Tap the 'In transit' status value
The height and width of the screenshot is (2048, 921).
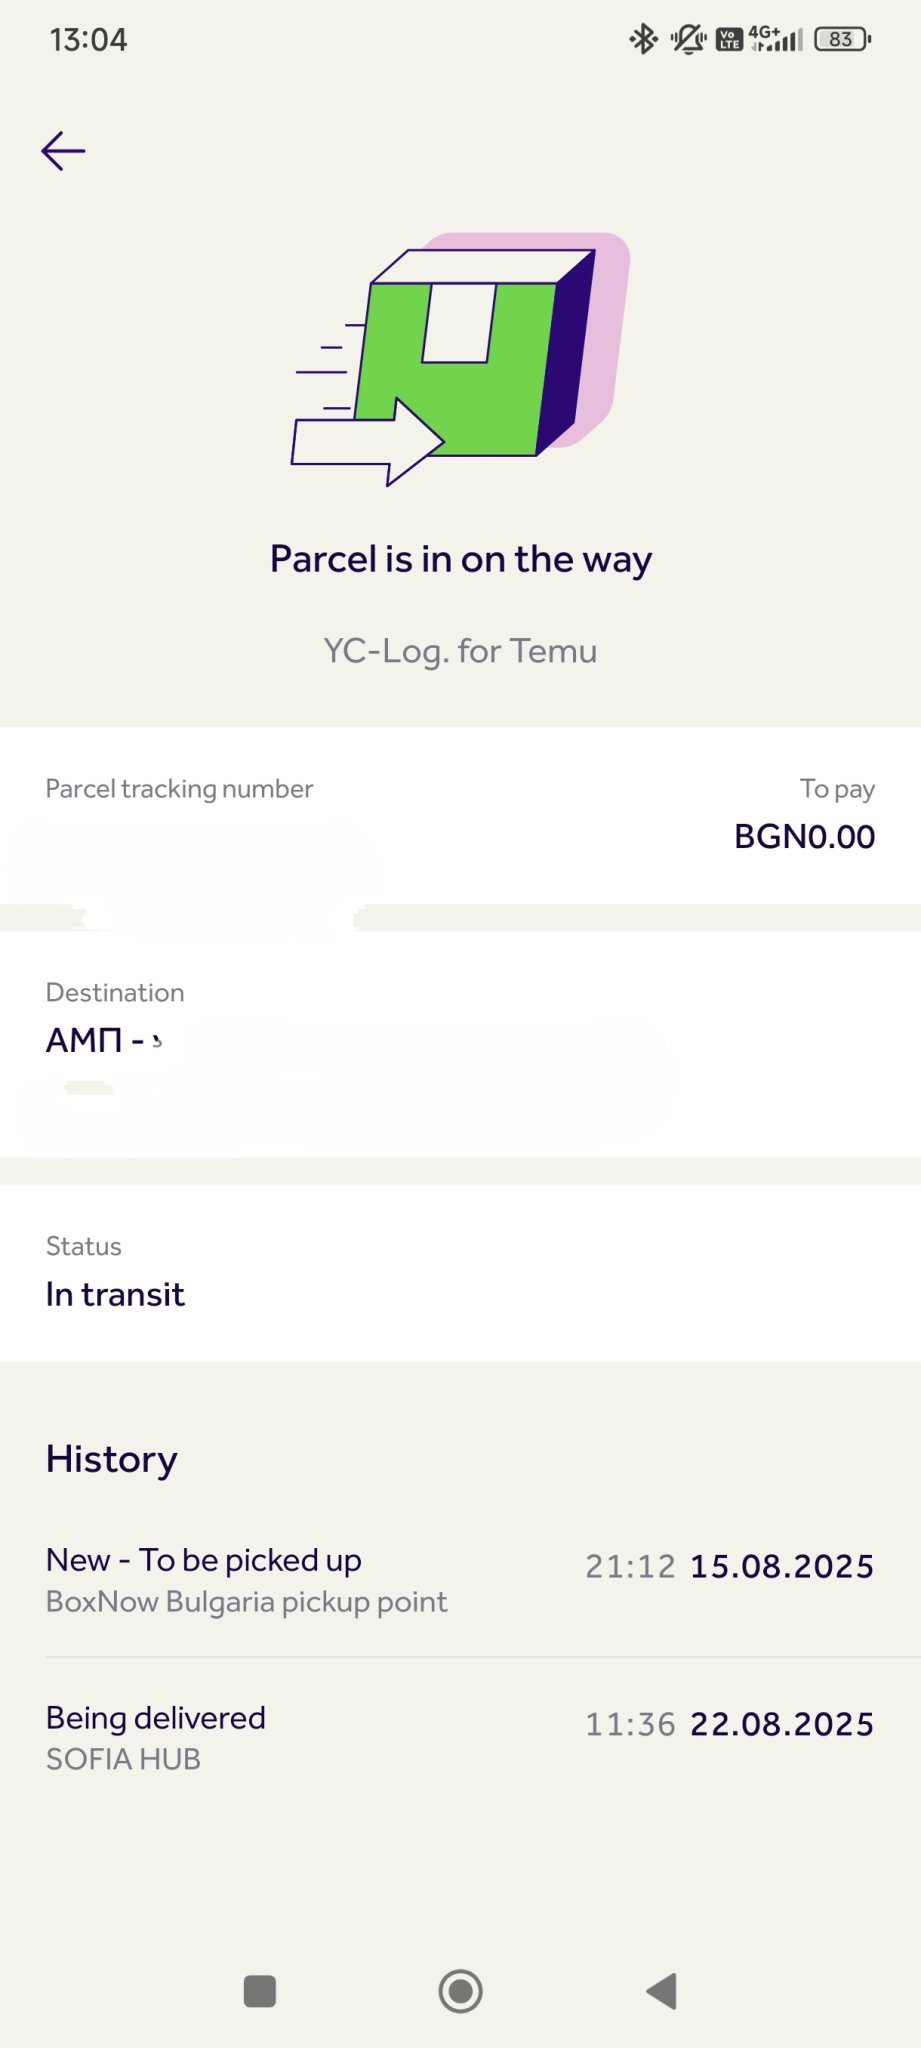coord(115,1295)
